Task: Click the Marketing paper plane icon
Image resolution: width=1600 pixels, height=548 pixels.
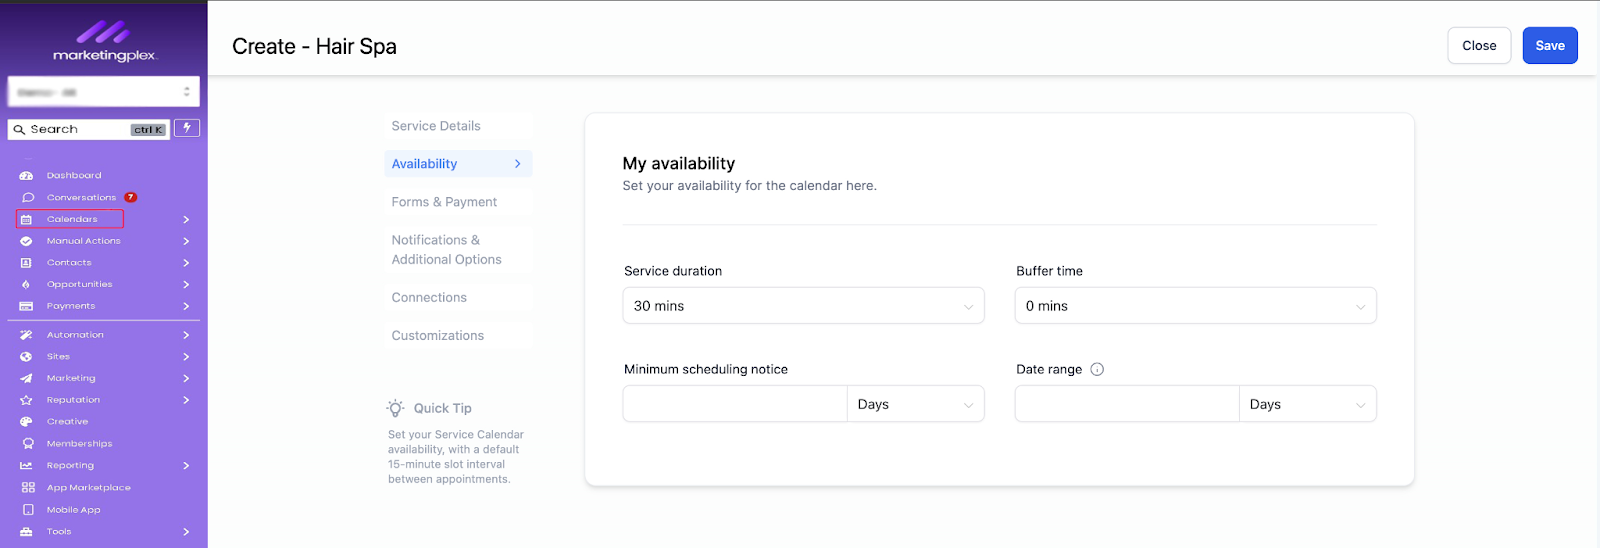Action: [x=26, y=379]
